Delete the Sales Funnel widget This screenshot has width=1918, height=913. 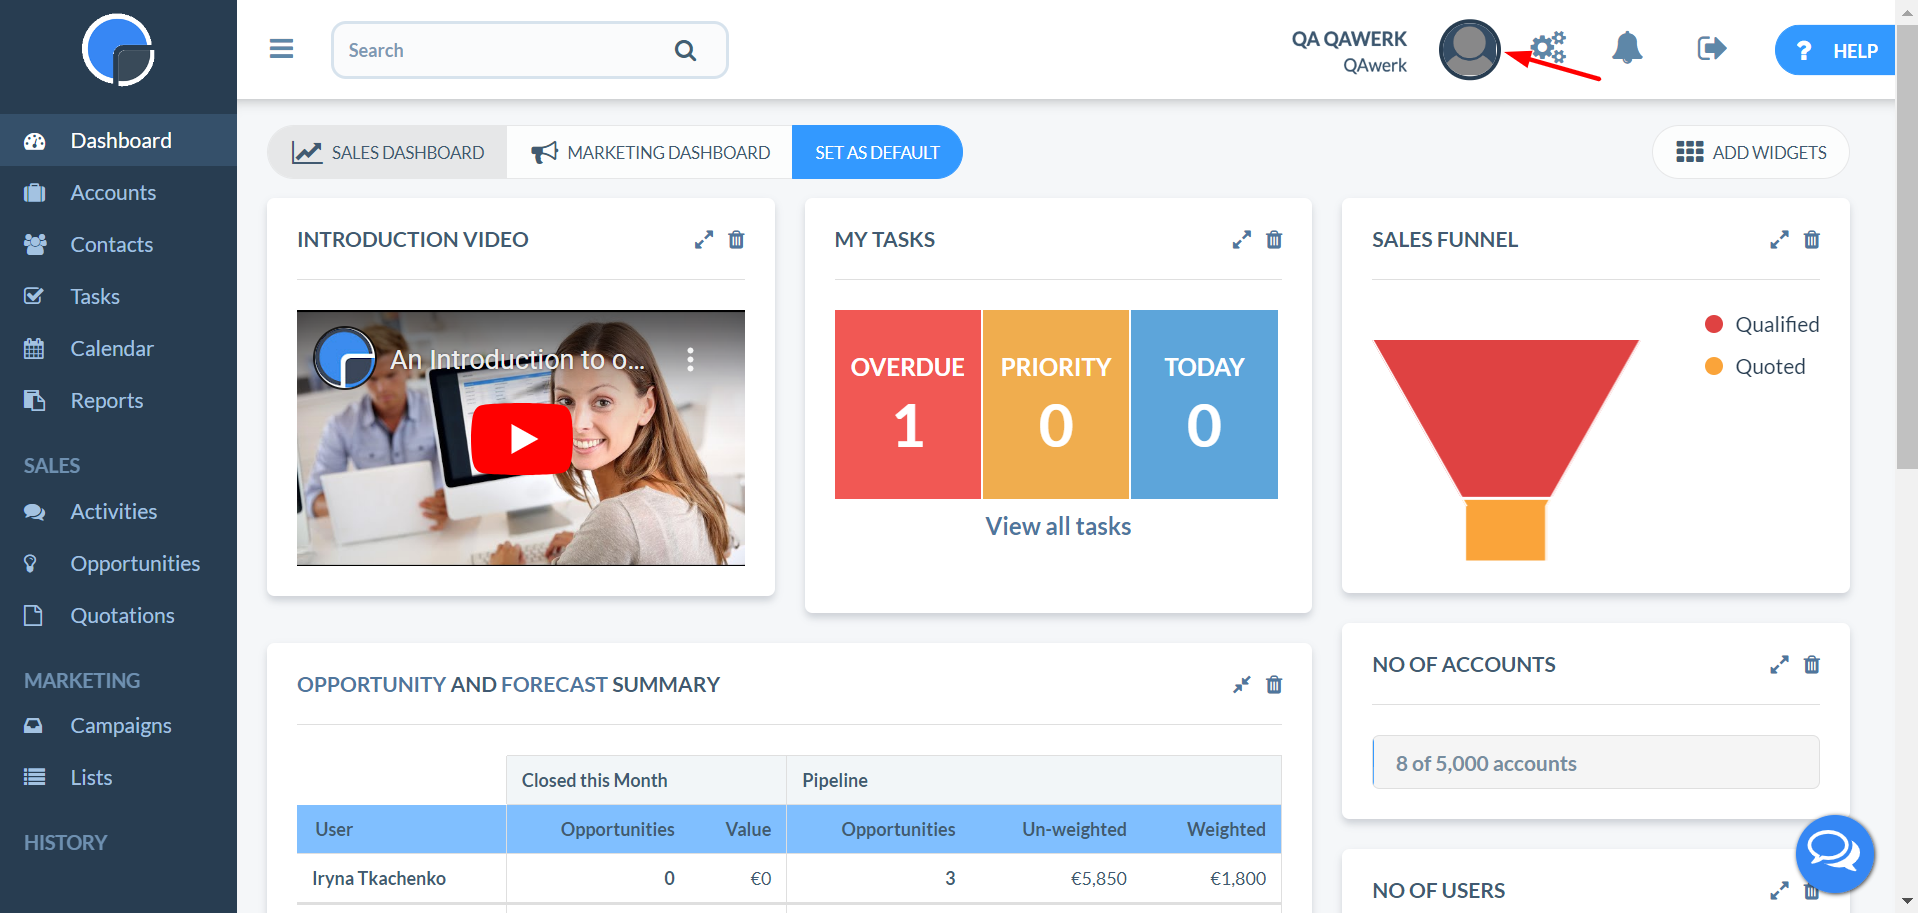1811,240
